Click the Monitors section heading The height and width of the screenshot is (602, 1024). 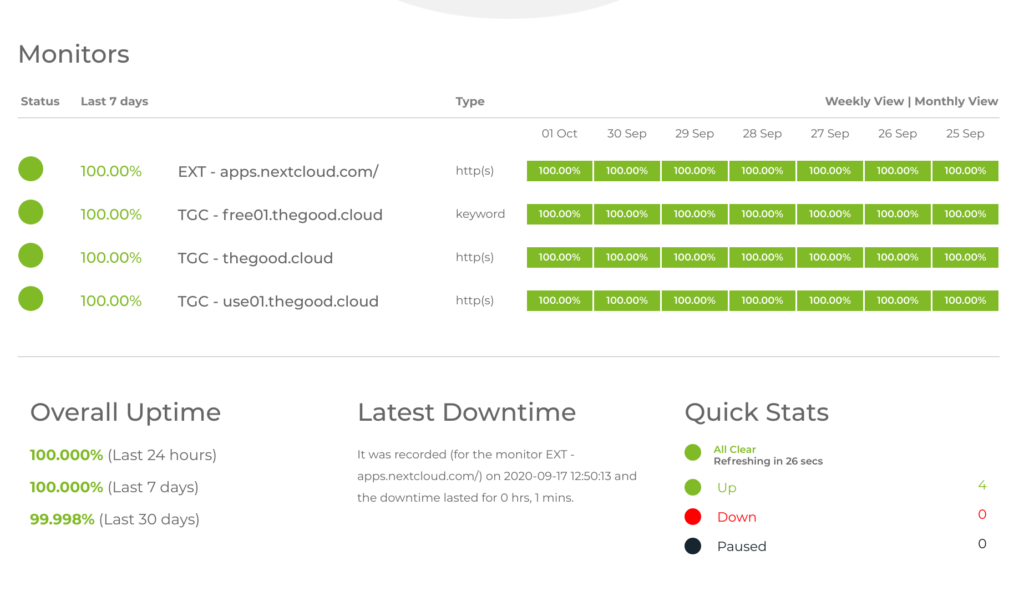74,54
